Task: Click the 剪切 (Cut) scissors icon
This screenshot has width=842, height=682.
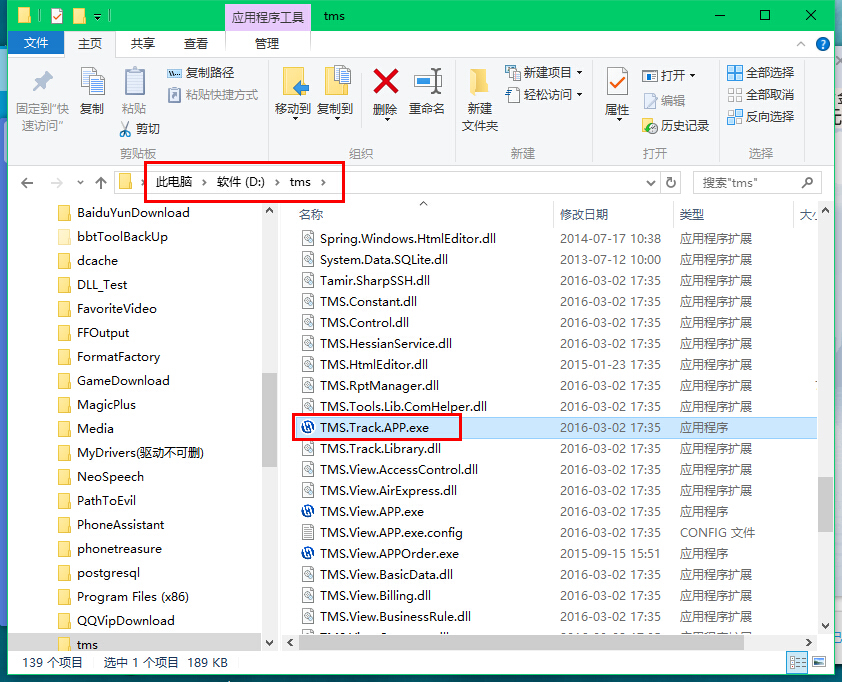Action: [x=126, y=129]
